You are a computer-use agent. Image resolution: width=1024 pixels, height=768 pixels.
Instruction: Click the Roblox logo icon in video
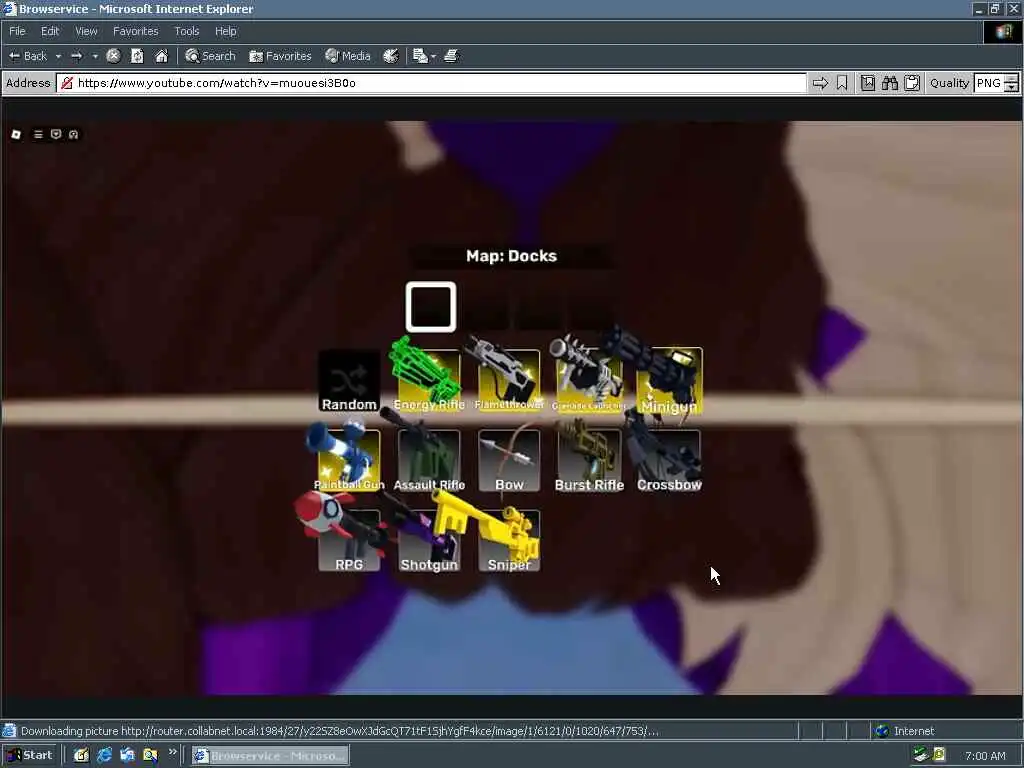click(x=16, y=135)
